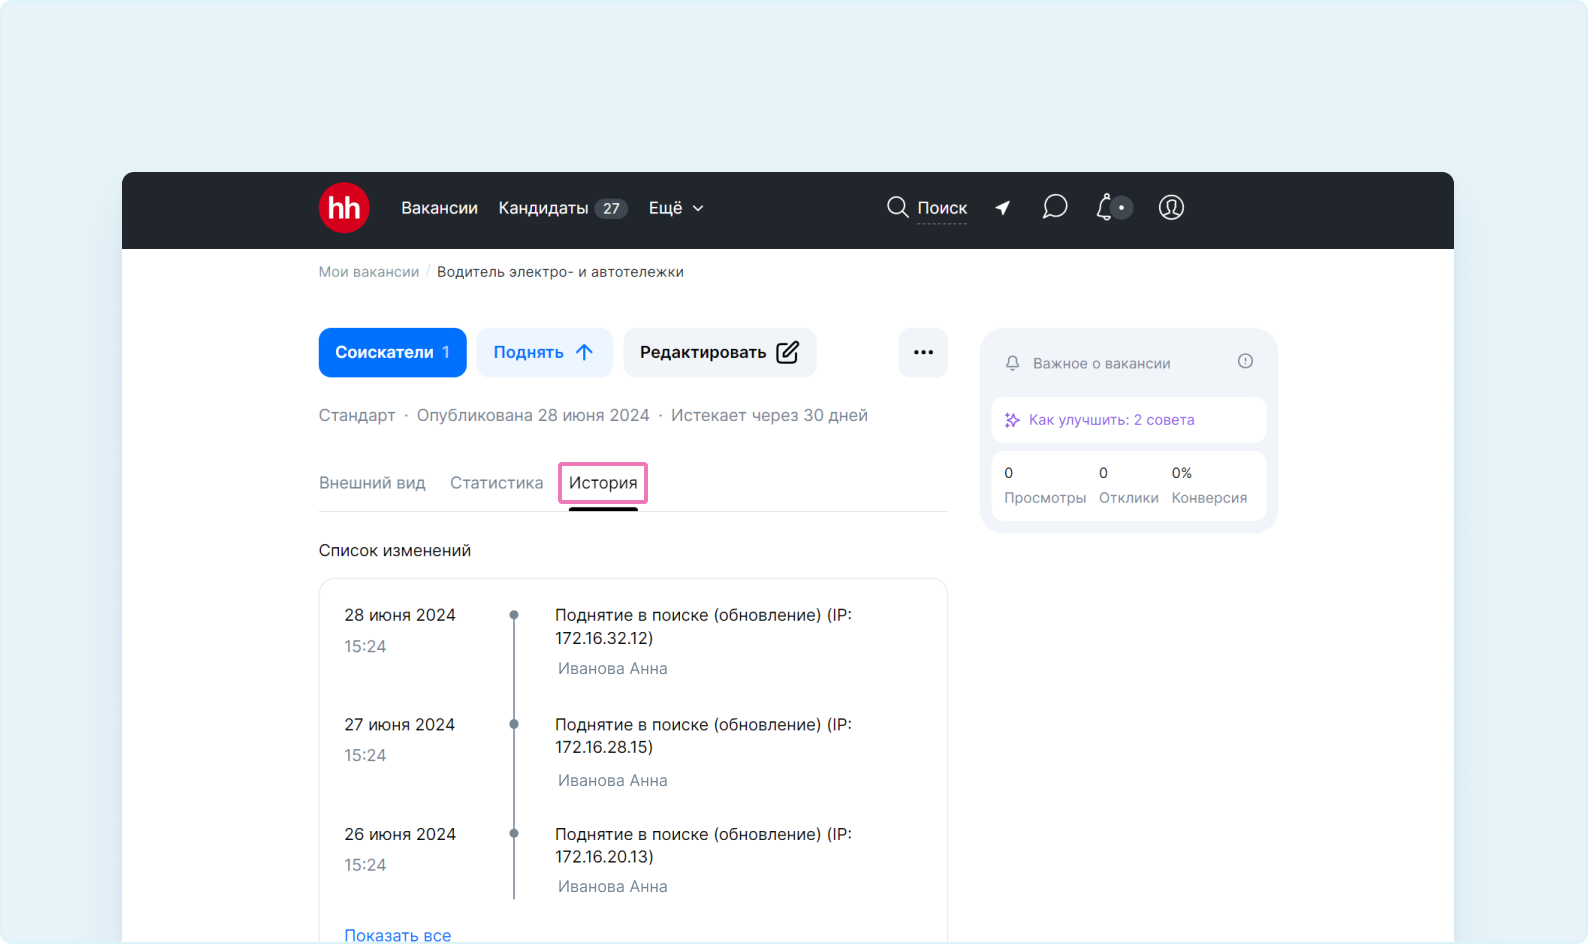
Task: Click the 26 июня 2024 history date
Action: [x=400, y=834]
